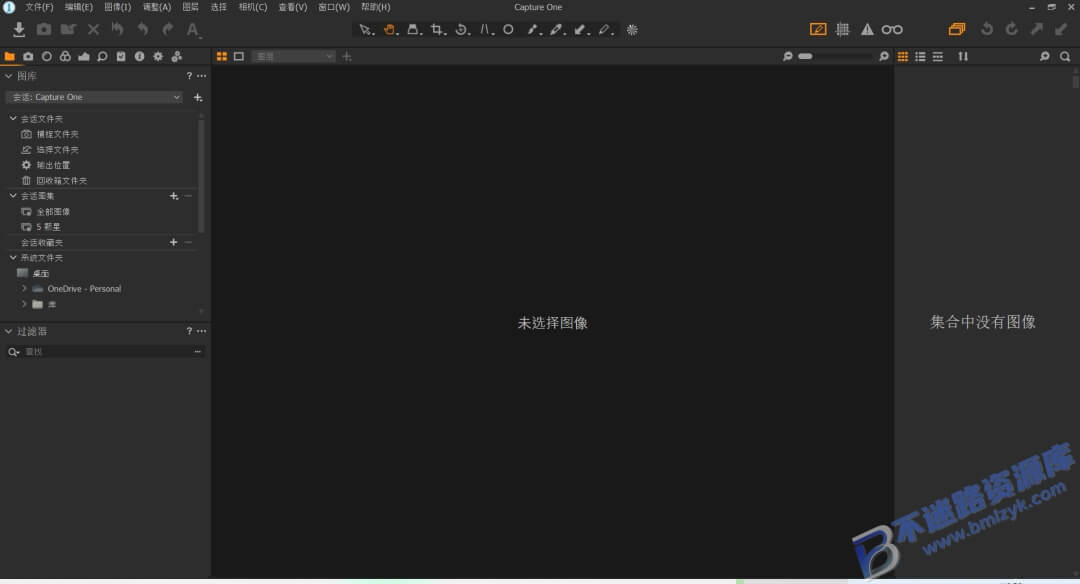The image size is (1080, 584).
Task: Open the Batch gears tool tab
Action: click(177, 56)
